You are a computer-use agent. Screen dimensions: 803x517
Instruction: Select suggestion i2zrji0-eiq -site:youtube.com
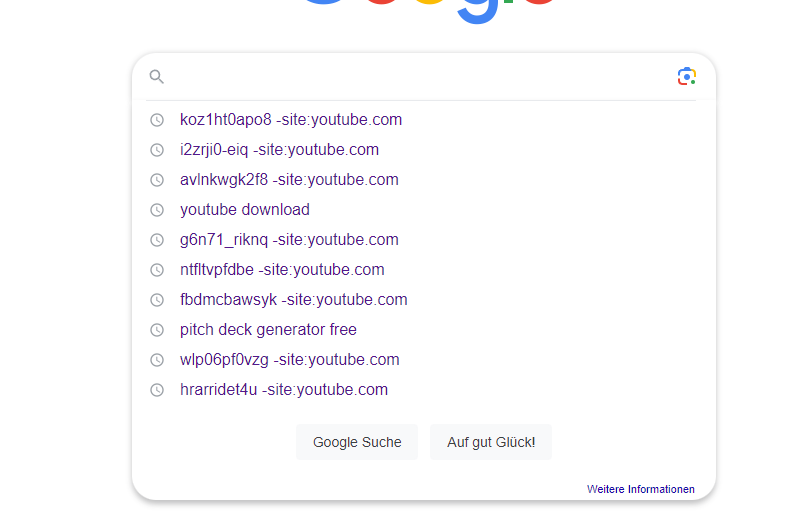click(279, 150)
